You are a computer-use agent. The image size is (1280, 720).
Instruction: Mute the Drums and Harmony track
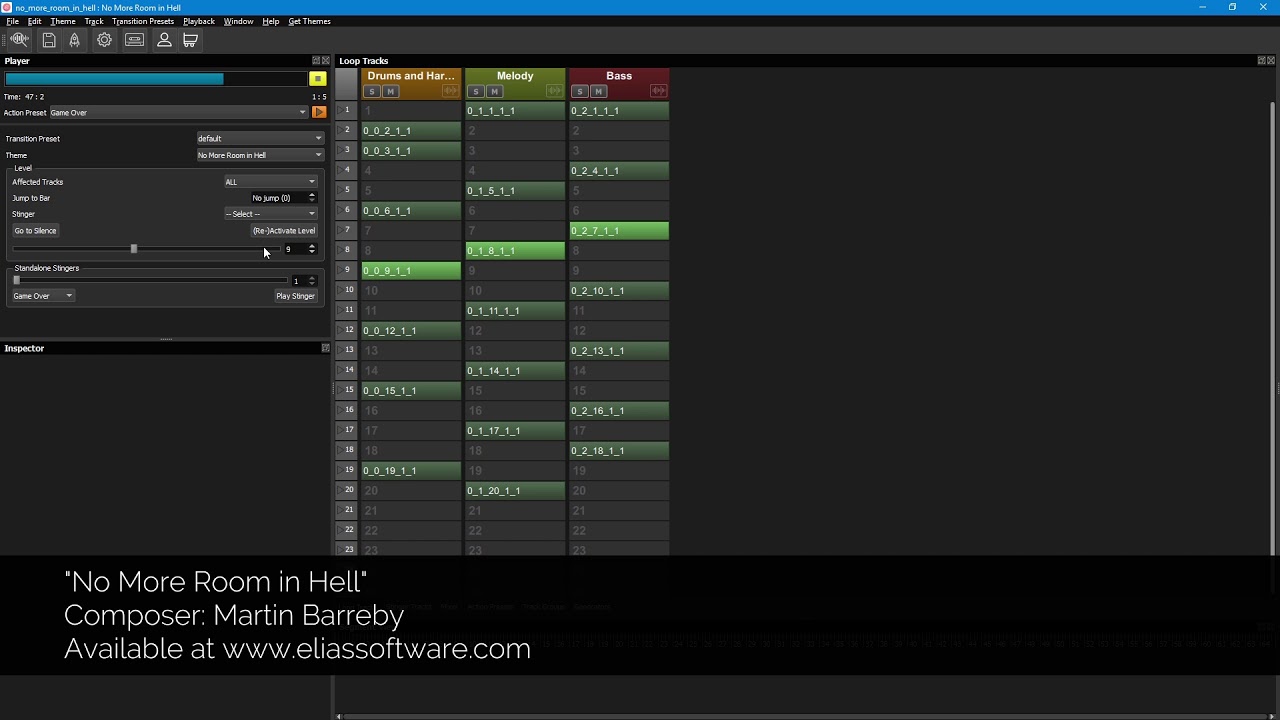(x=391, y=91)
